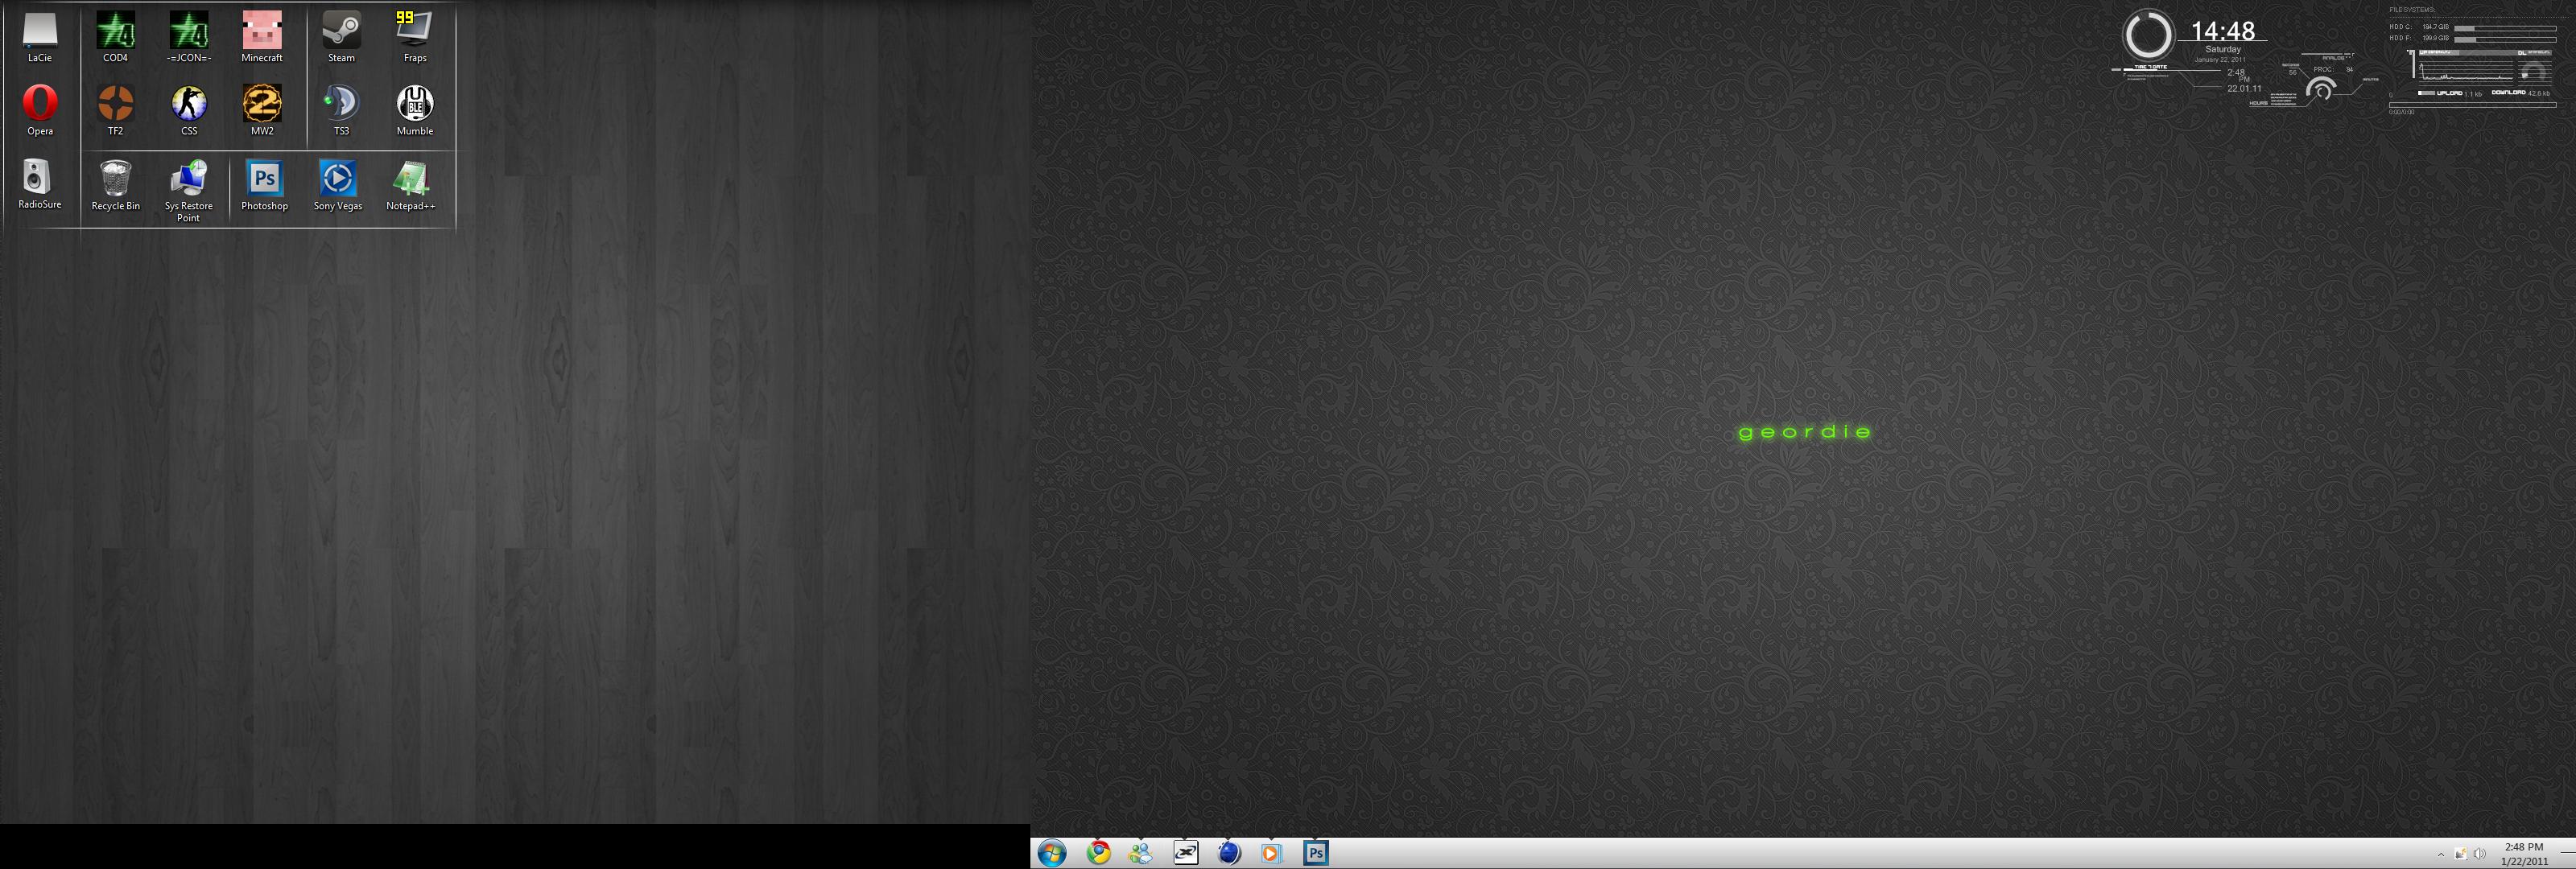Select the CSS Counter-Strike icon
Viewport: 2576px width, 869px height.
(189, 111)
